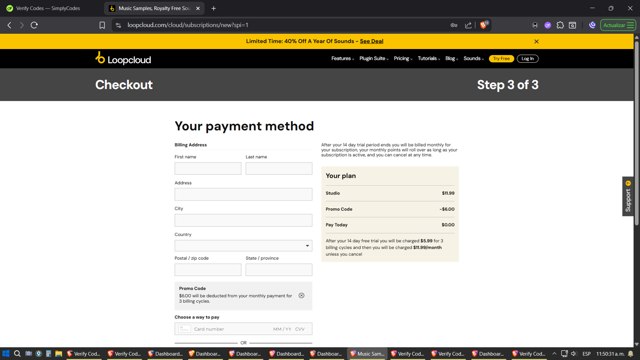Focus the First name field
The height and width of the screenshot is (360, 640).
[x=208, y=168]
